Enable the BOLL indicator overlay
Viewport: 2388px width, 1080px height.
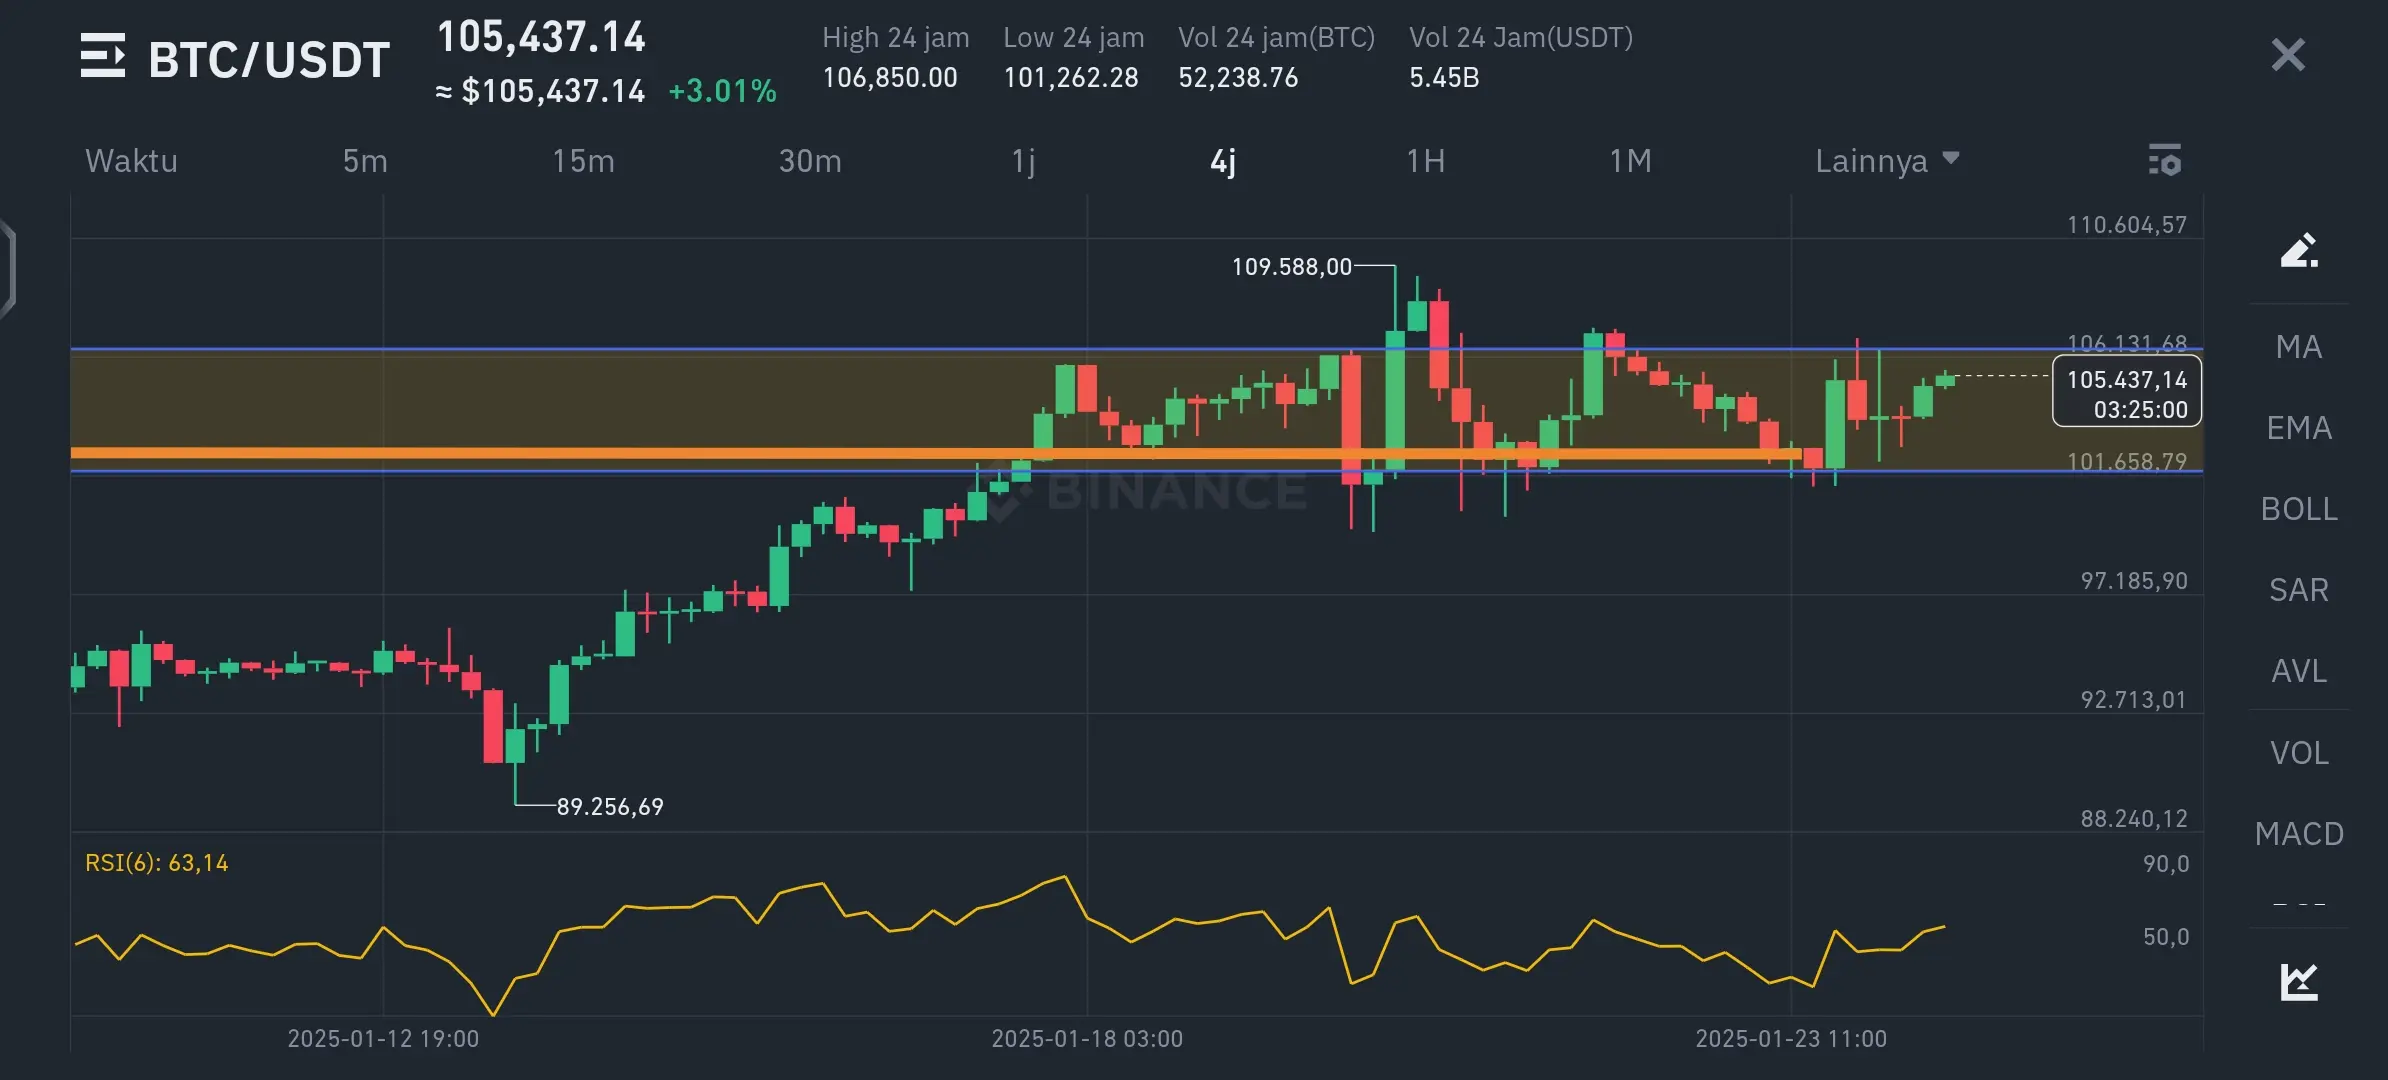click(x=2298, y=509)
